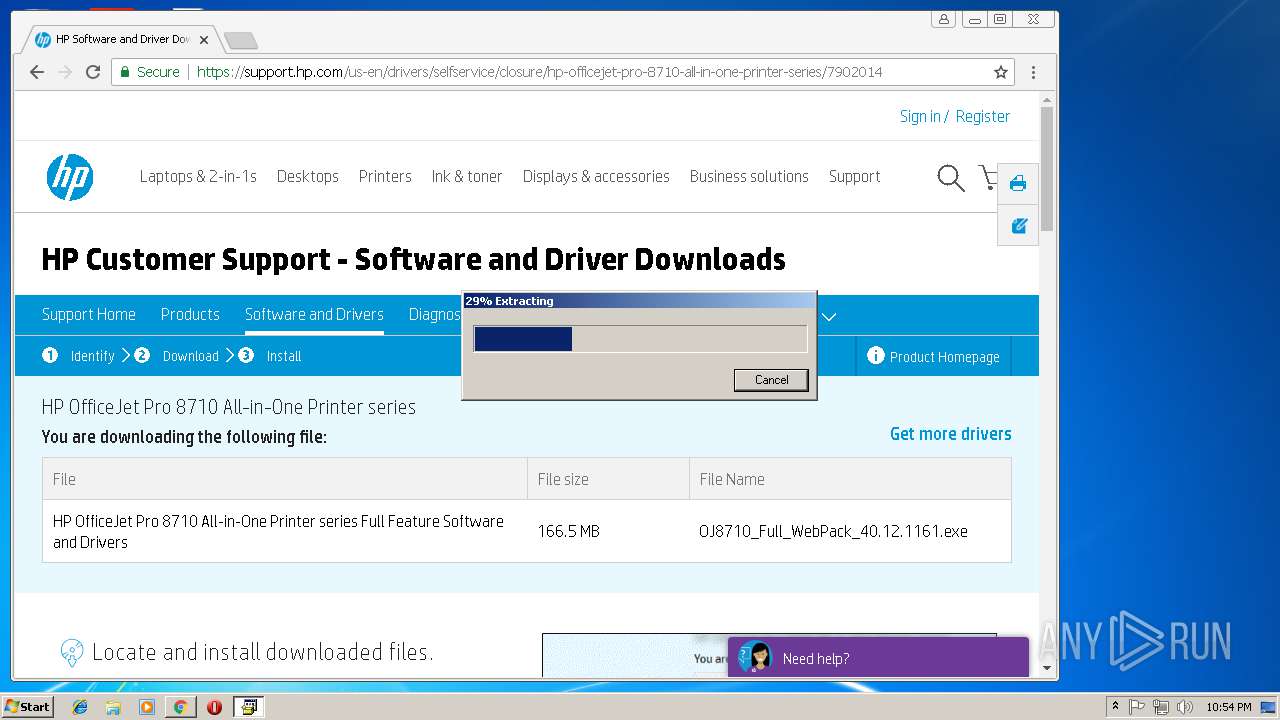
Task: Reload the page with the refresh icon
Action: [93, 72]
